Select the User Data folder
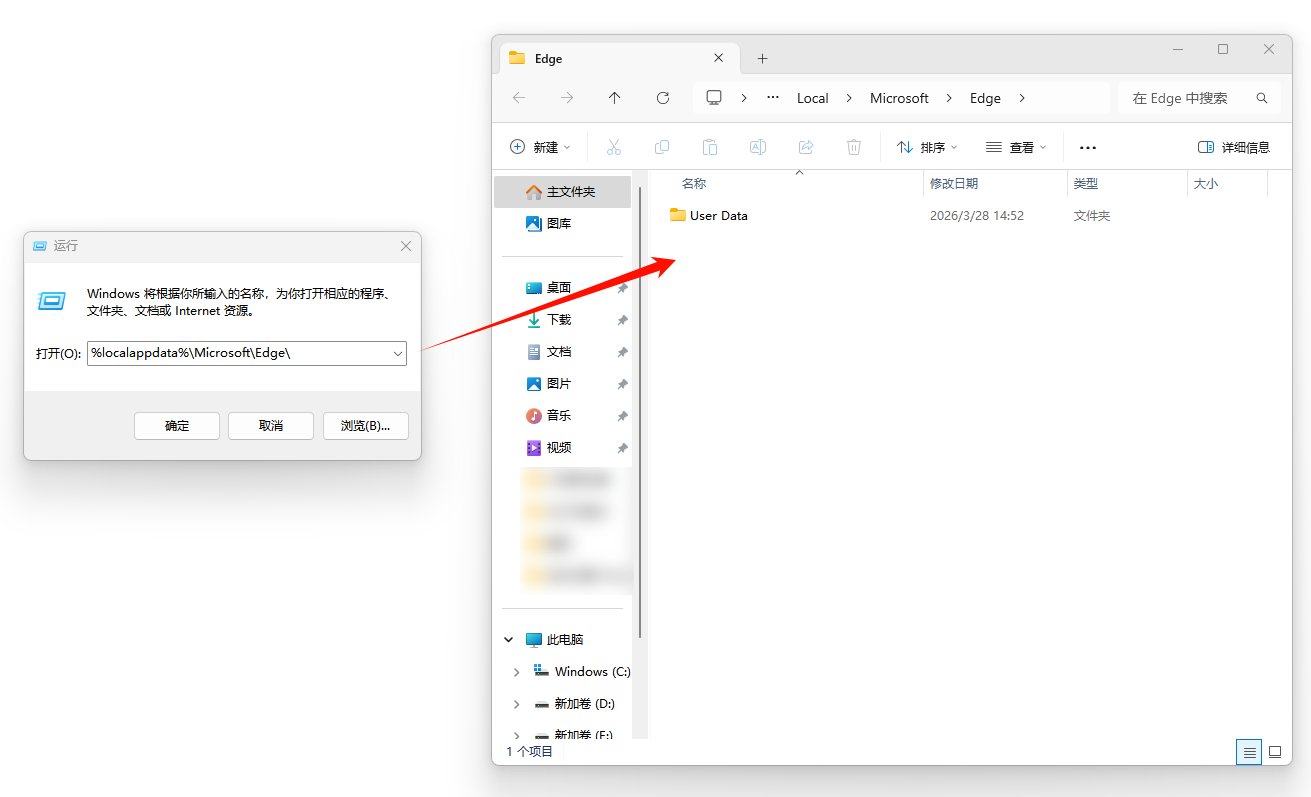 coord(718,216)
